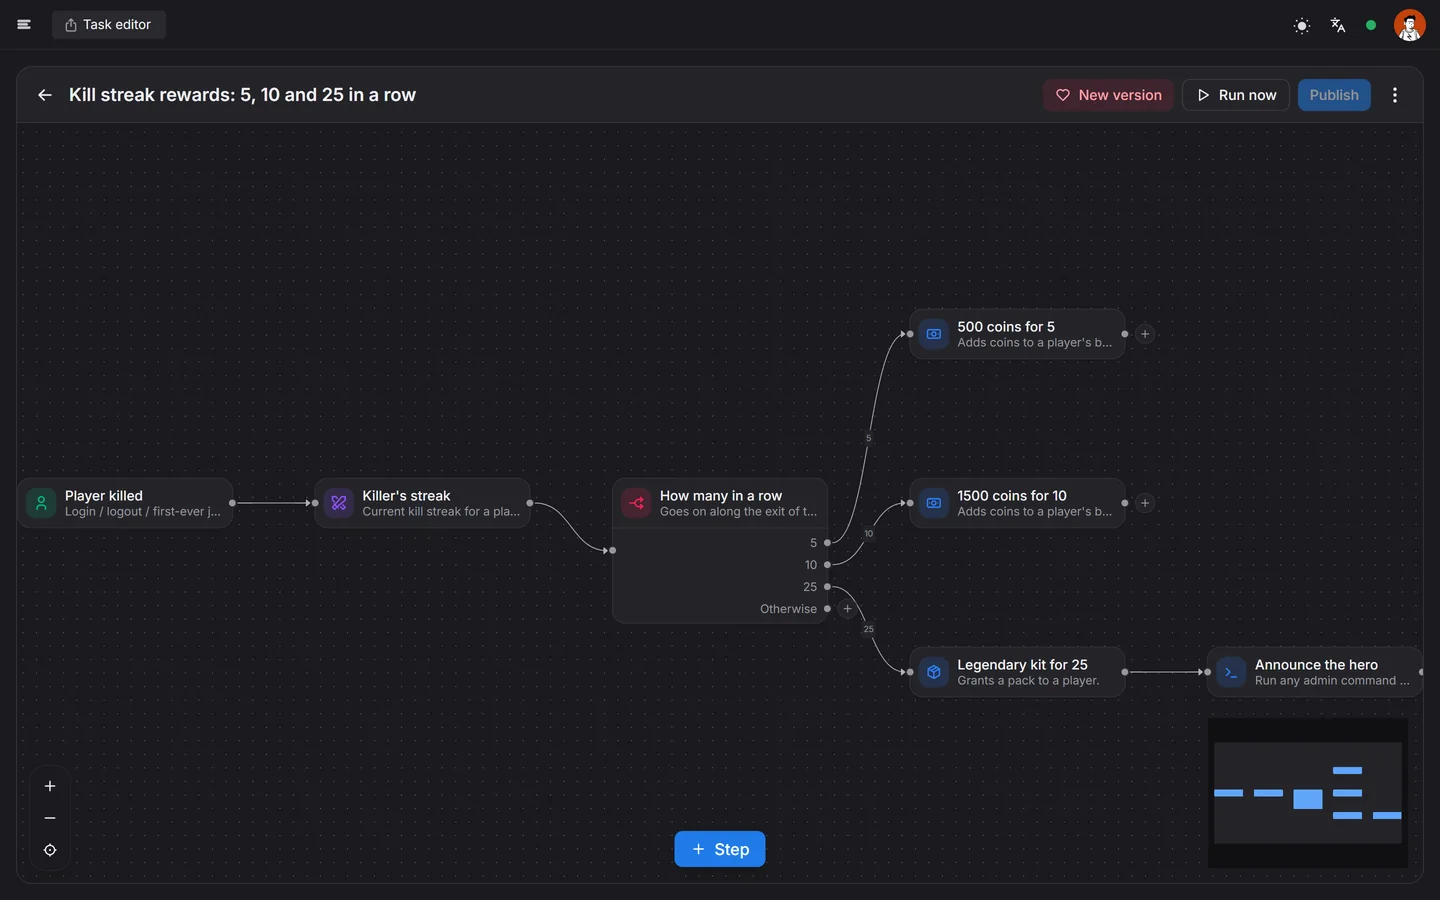The height and width of the screenshot is (900, 1440).
Task: Click the Announce the hero terminal icon
Action: [x=1231, y=672]
